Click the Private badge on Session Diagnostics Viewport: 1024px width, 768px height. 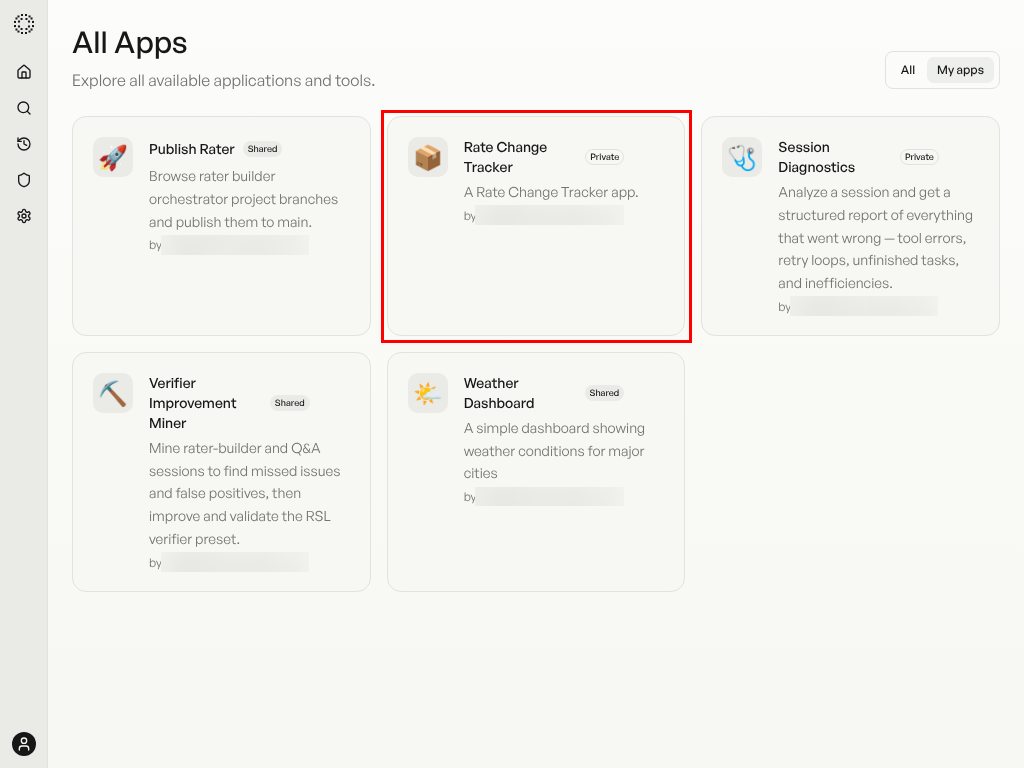click(919, 157)
